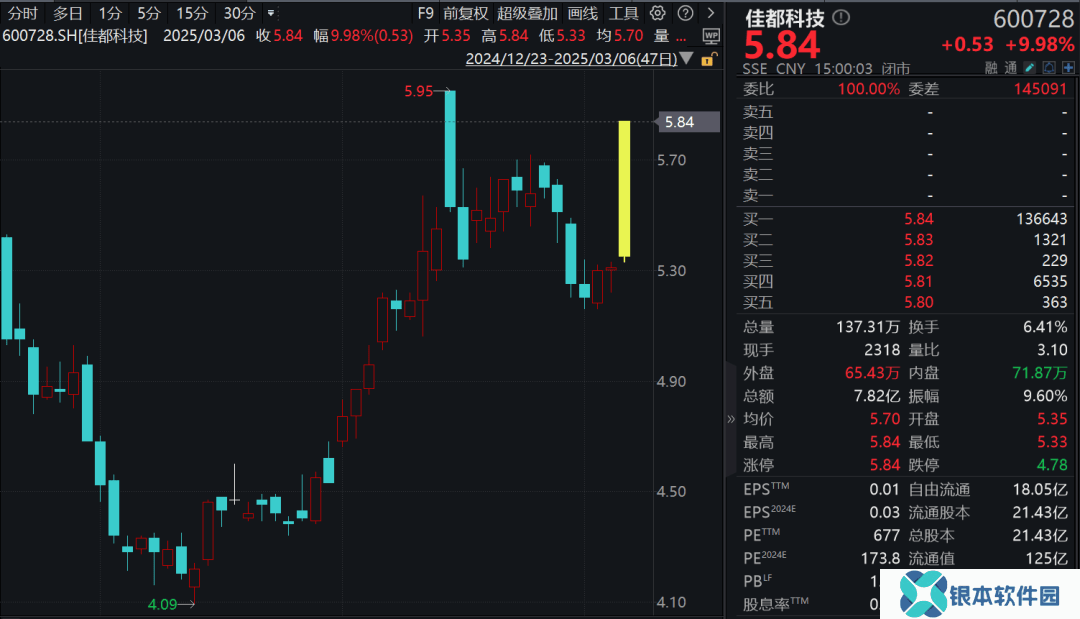1080x619 pixels.
Task: Expand more periods dropdown after 30分
Action: coord(271,13)
